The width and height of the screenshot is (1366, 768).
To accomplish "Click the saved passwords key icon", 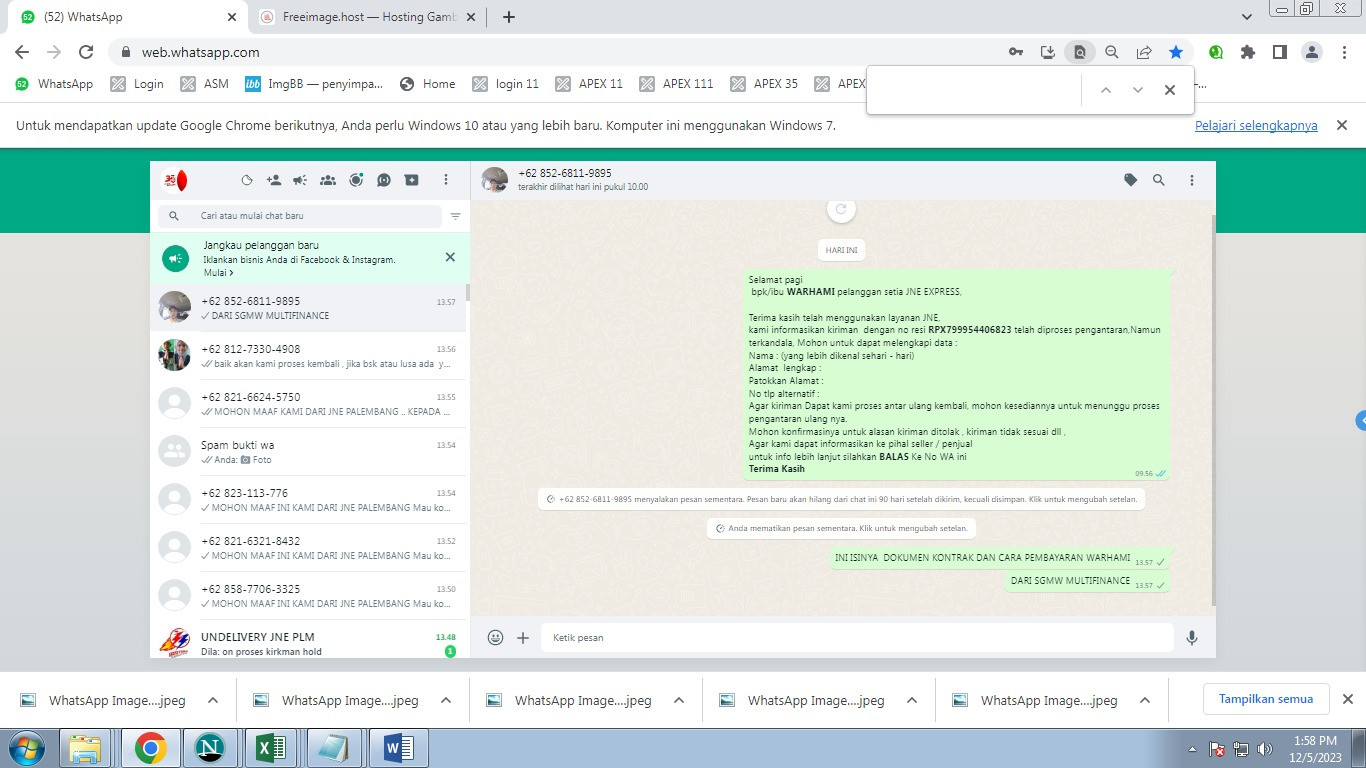I will click(x=1015, y=52).
